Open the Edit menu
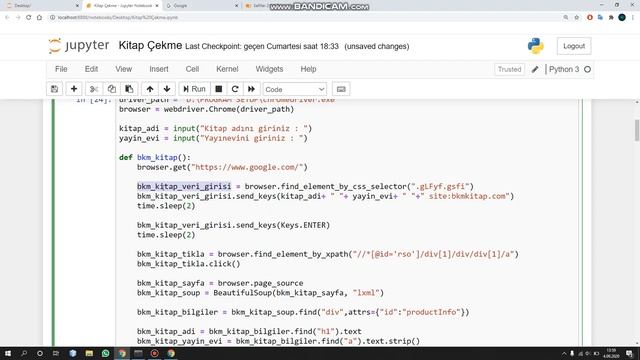Viewport: 640px width, 360px height. tap(91, 69)
